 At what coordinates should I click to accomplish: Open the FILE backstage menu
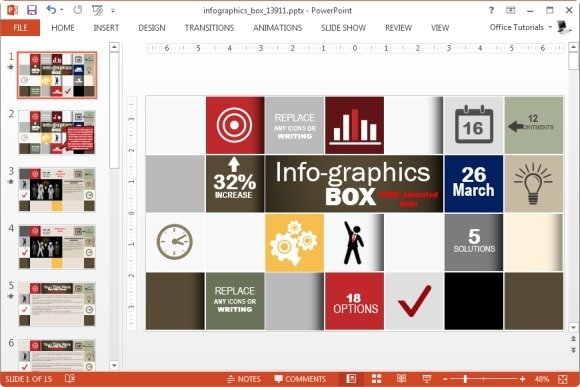pyautogui.click(x=20, y=28)
